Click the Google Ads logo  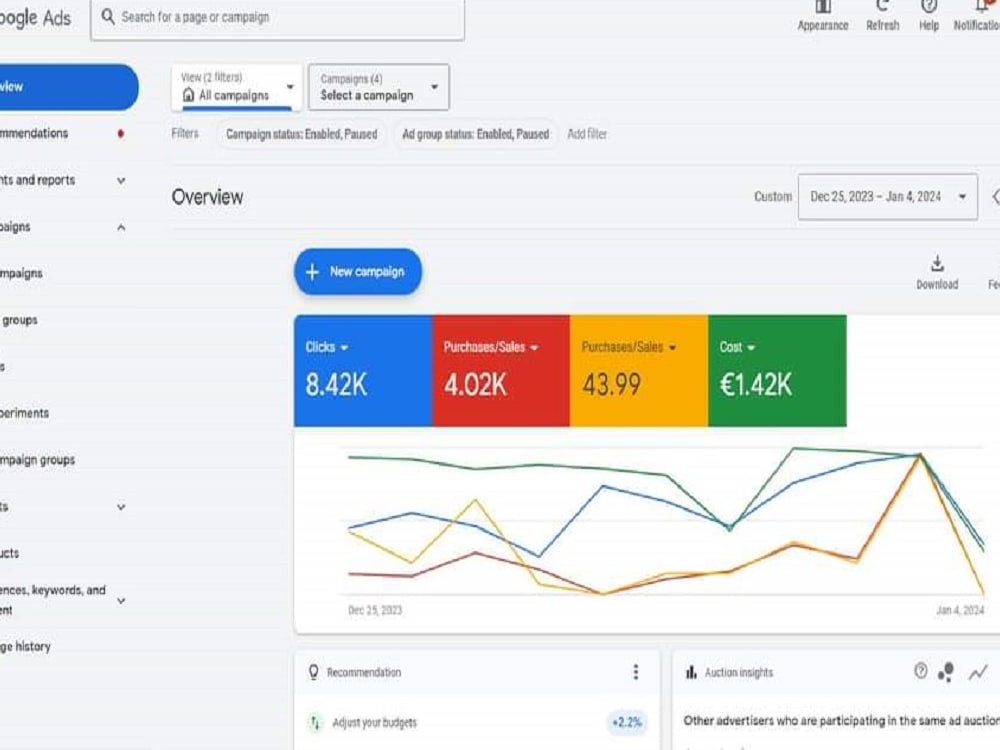[35, 17]
